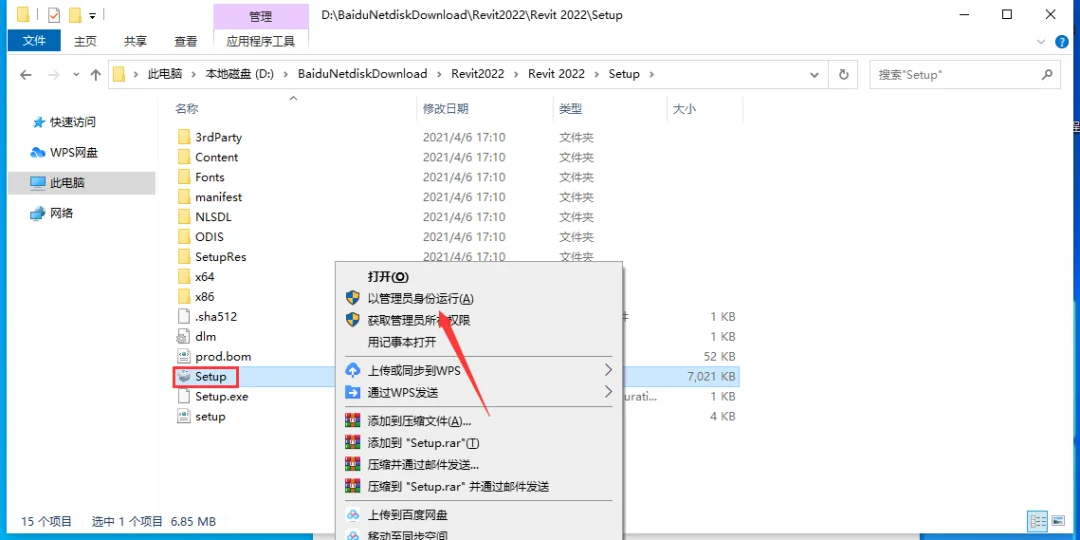Refresh the current folder view

[x=843, y=74]
